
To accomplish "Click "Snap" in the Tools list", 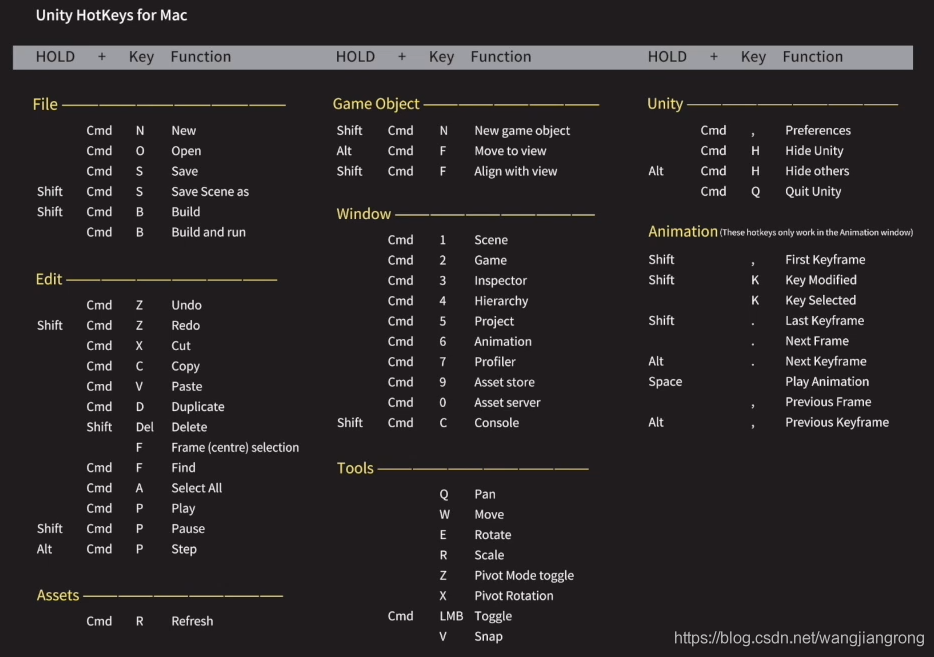I will tap(488, 637).
